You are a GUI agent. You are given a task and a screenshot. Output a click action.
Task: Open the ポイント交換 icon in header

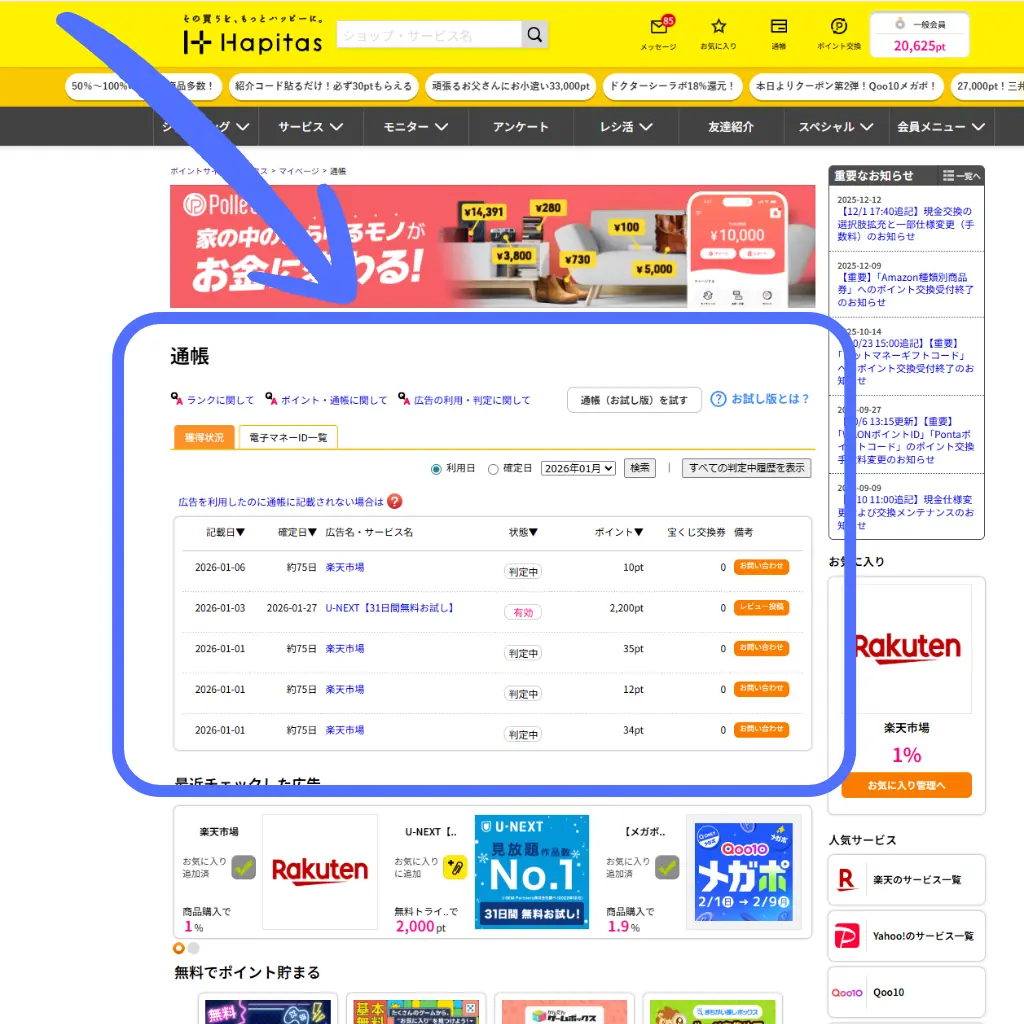point(838,27)
